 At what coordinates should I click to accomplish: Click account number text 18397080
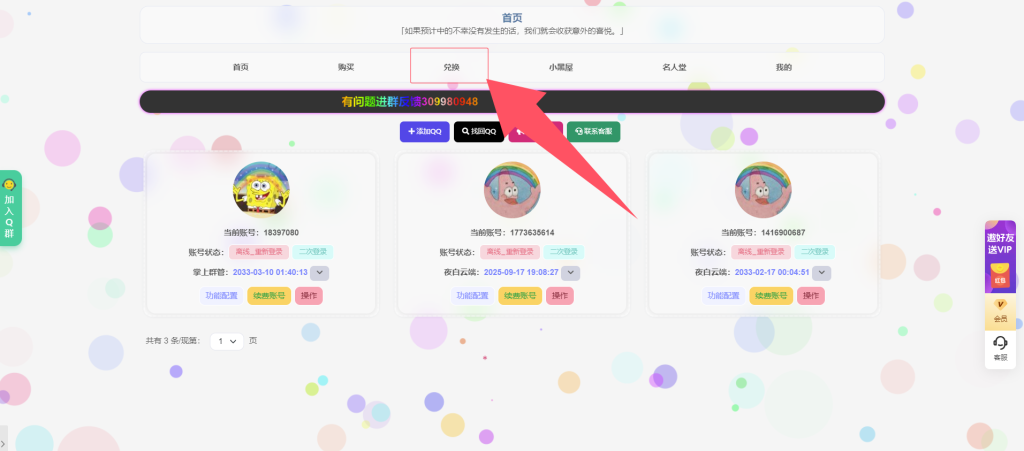click(x=281, y=233)
